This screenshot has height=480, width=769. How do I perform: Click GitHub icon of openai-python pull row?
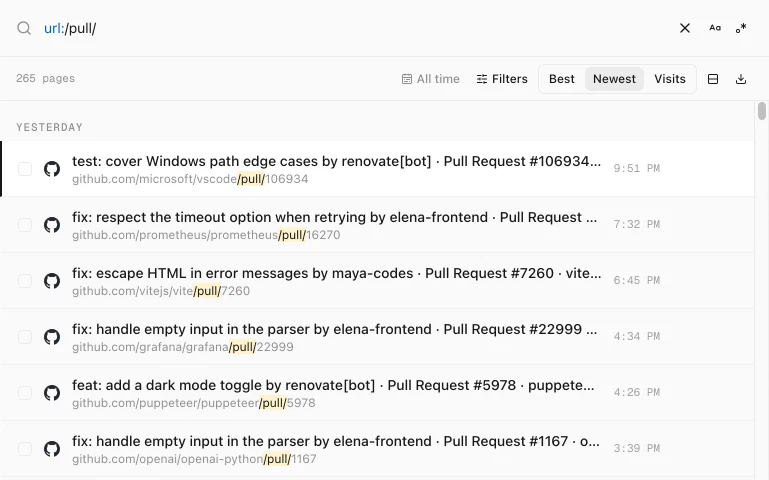click(52, 448)
